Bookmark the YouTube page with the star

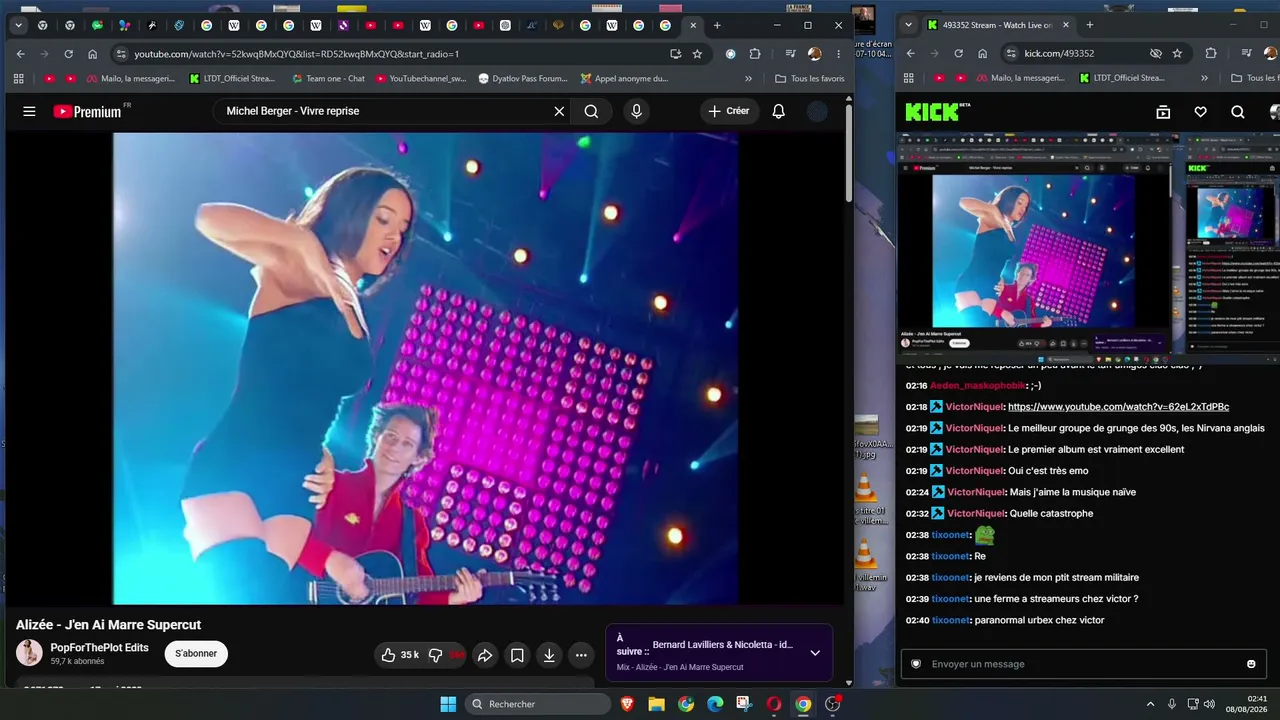(x=697, y=54)
